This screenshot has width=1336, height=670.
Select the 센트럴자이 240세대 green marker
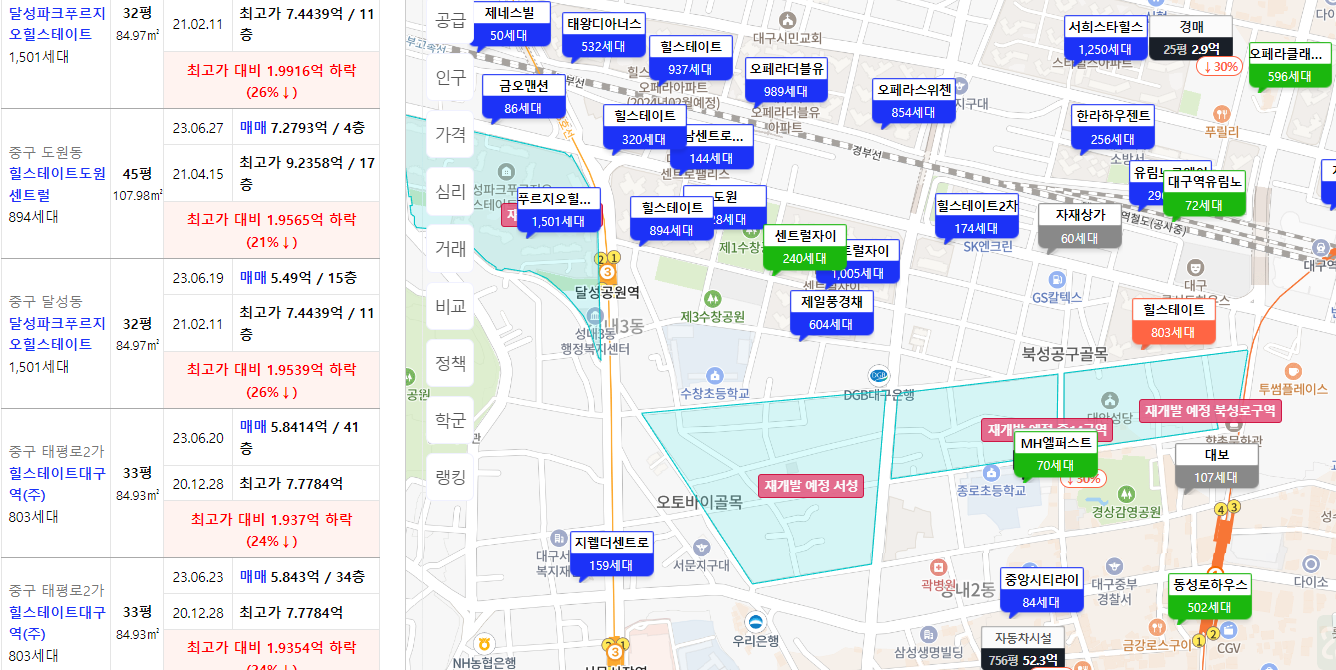(805, 247)
